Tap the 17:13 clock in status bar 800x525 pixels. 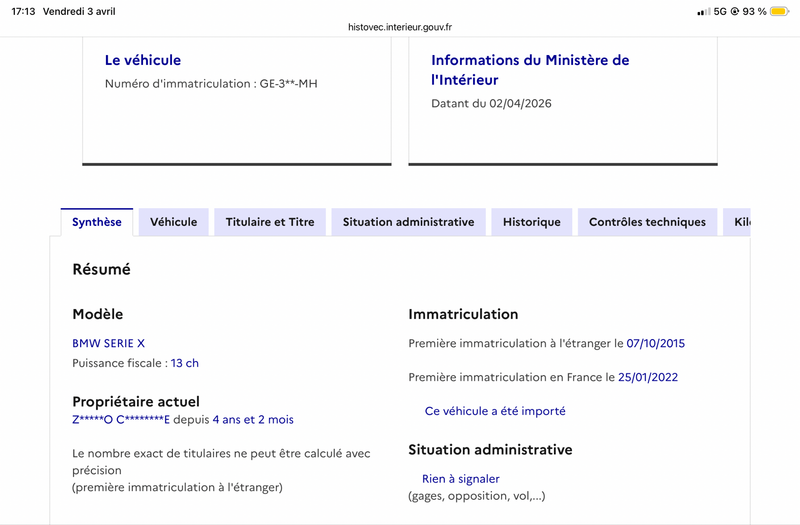point(23,11)
